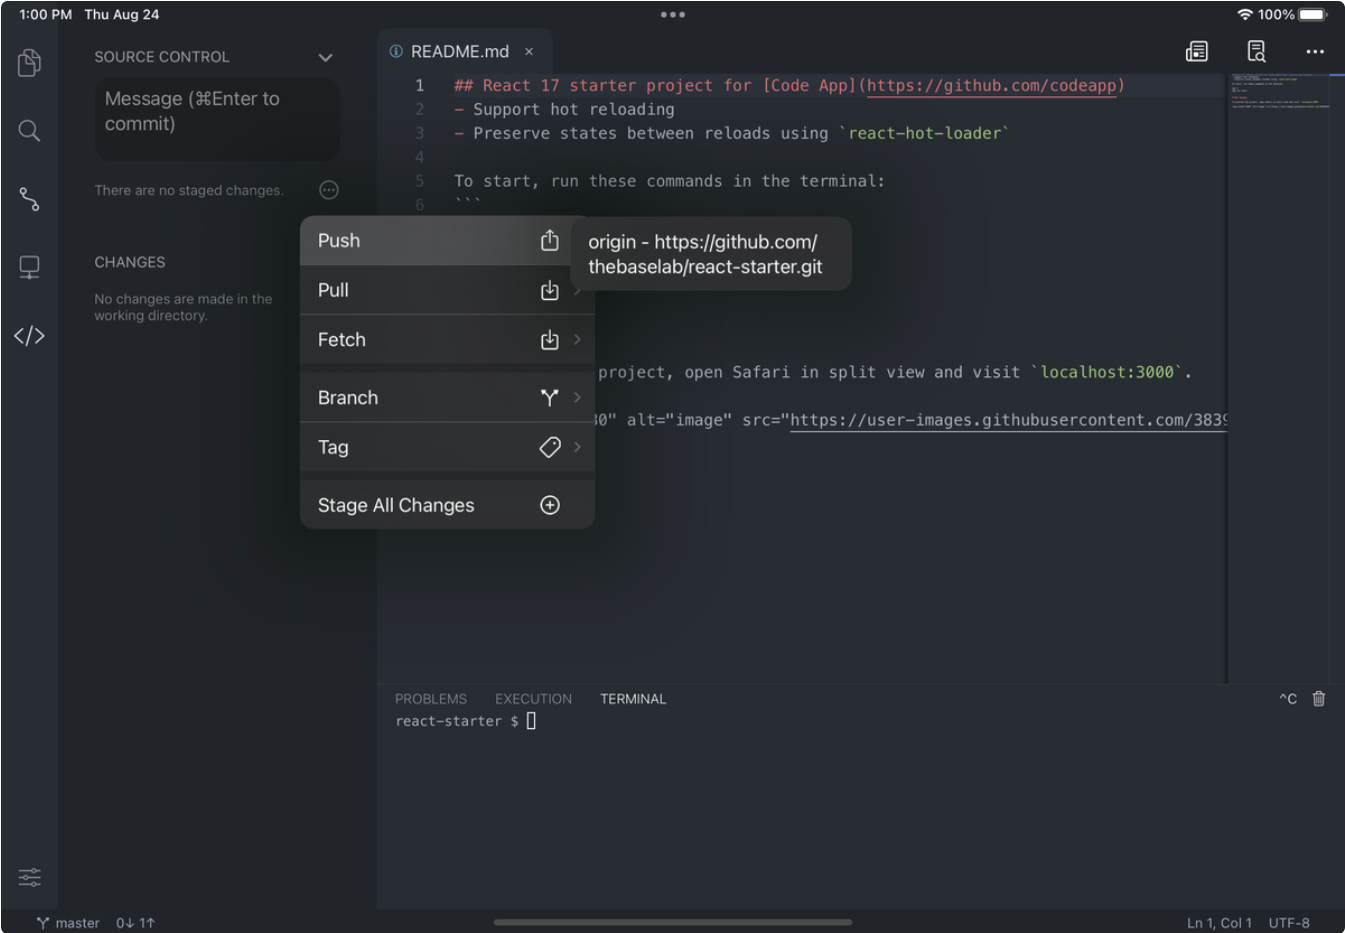
Task: Click the Pull download icon
Action: tap(549, 290)
